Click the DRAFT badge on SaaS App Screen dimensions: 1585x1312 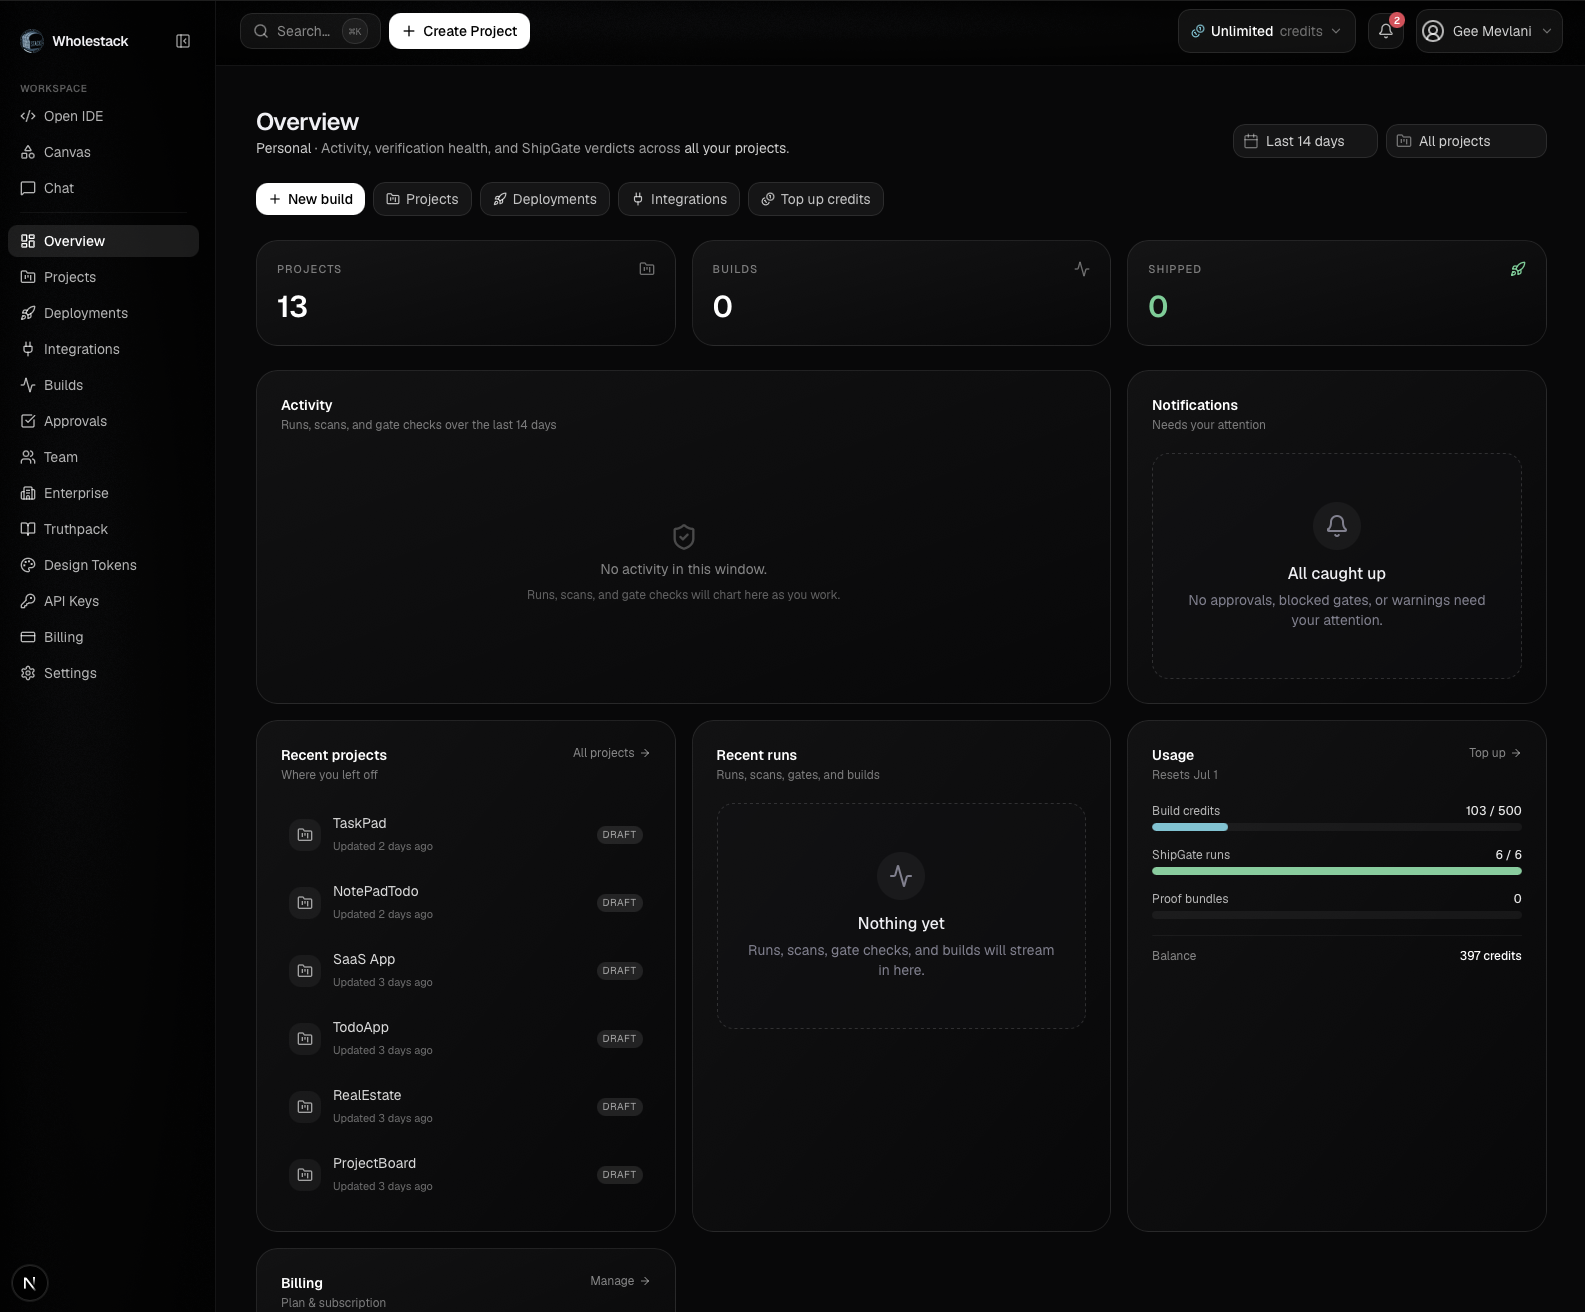(619, 971)
